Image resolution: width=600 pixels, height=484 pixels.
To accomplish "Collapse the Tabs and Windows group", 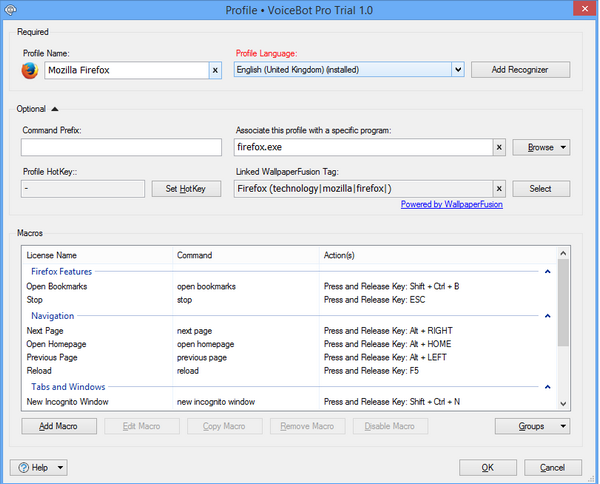I will pos(548,387).
